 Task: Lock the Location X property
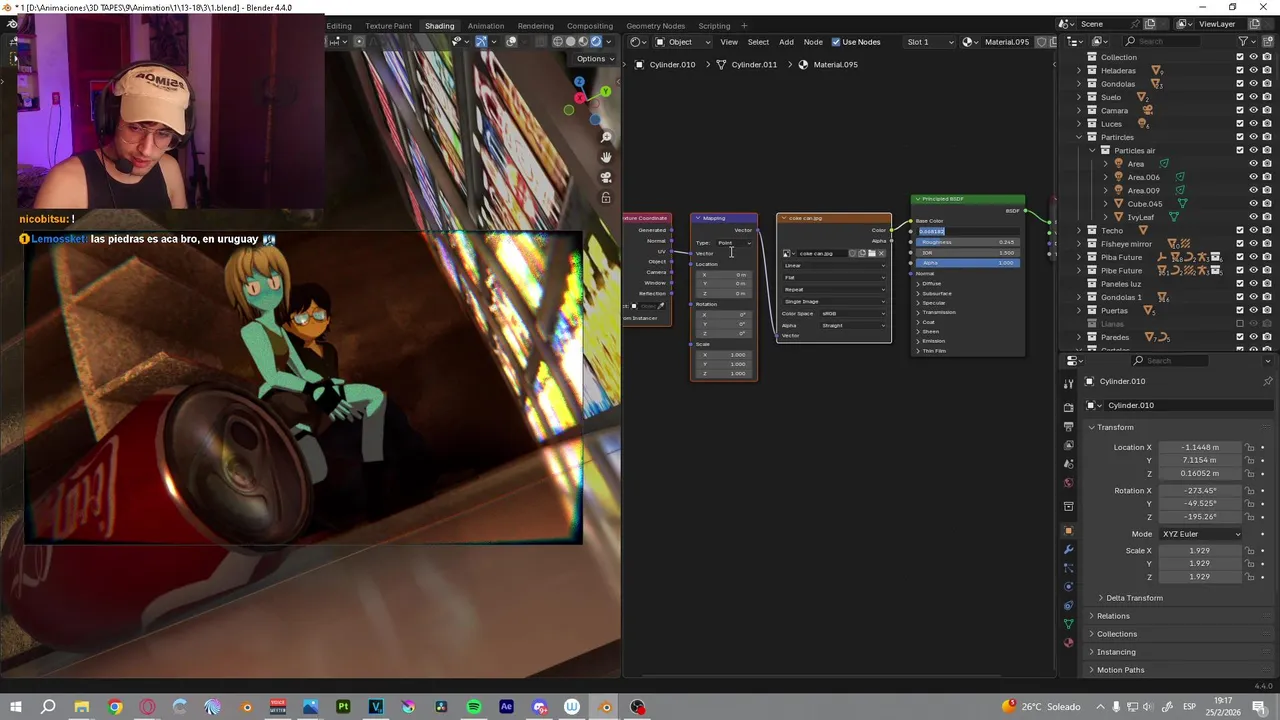[x=1250, y=447]
